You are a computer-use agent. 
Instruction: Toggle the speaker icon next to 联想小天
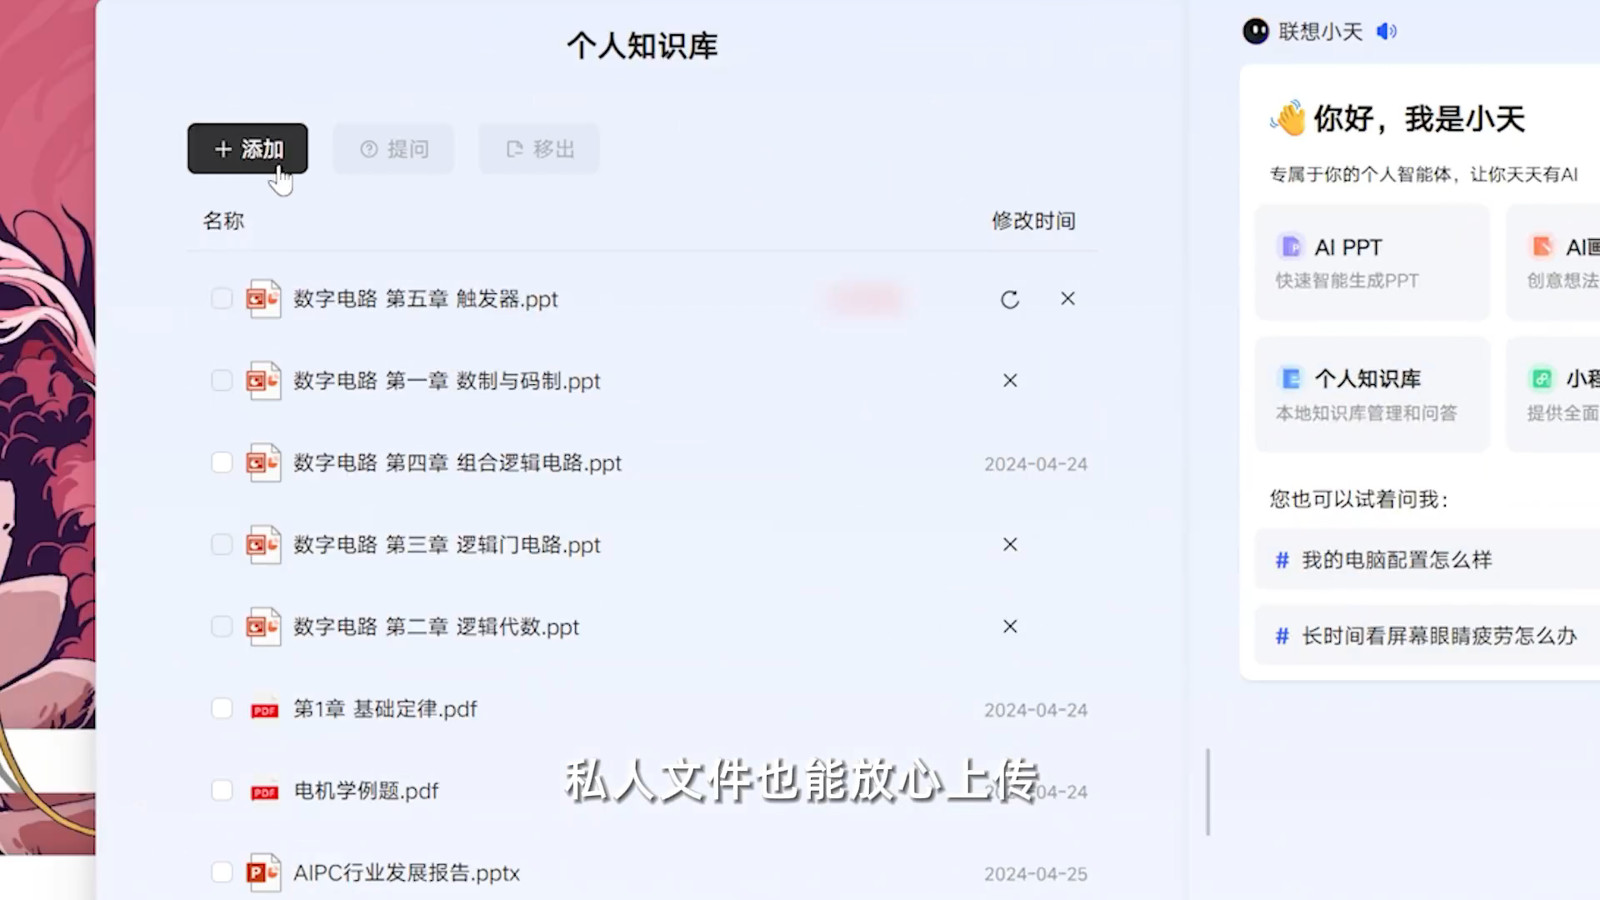click(1386, 32)
